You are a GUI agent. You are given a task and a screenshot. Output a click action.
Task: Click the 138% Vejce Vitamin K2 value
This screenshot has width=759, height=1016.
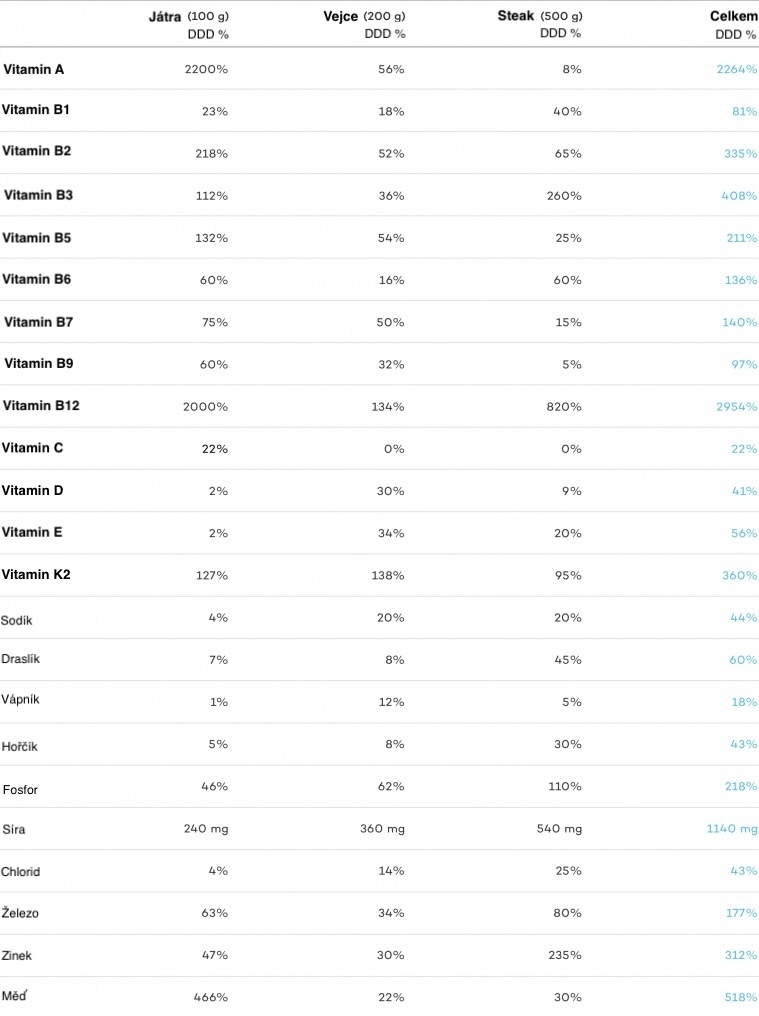(x=388, y=575)
